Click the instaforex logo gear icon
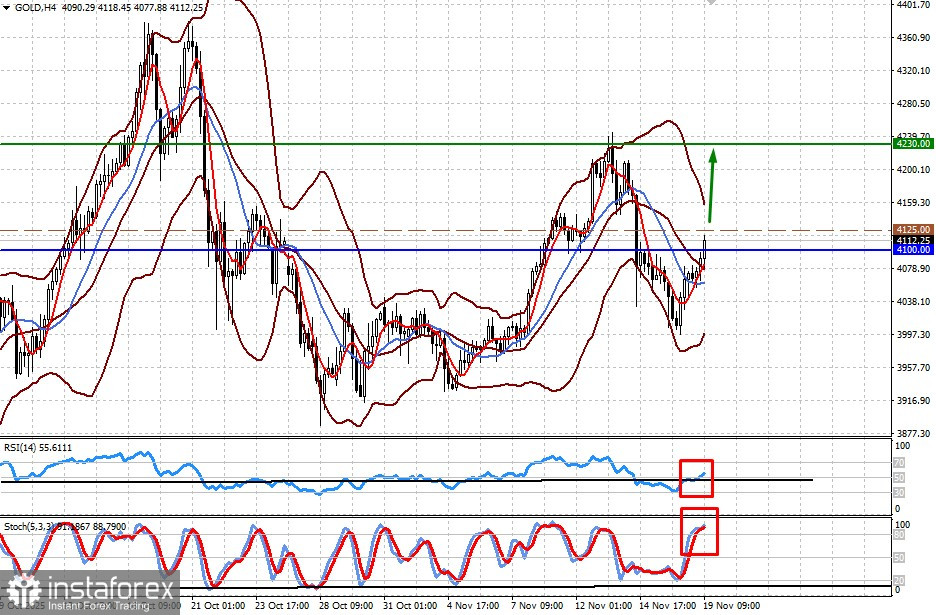Image resolution: width=936 pixels, height=615 pixels. click(x=23, y=591)
